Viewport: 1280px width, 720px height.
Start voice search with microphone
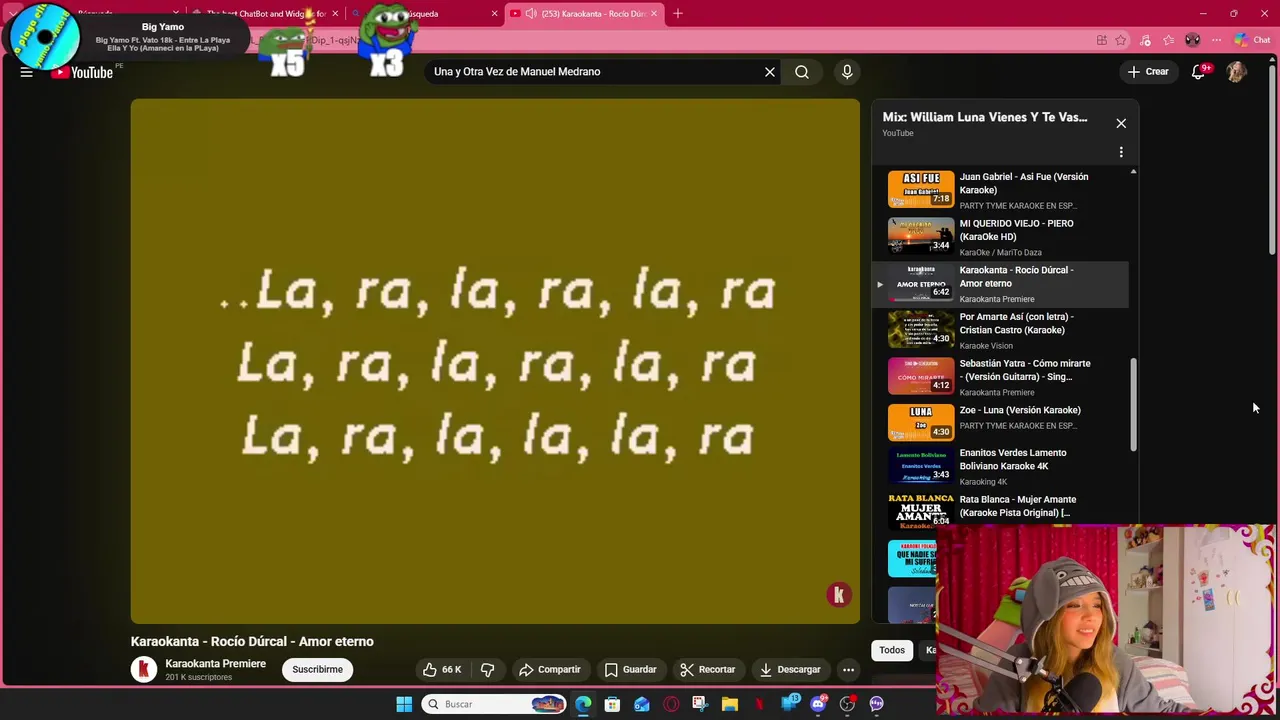click(x=847, y=72)
